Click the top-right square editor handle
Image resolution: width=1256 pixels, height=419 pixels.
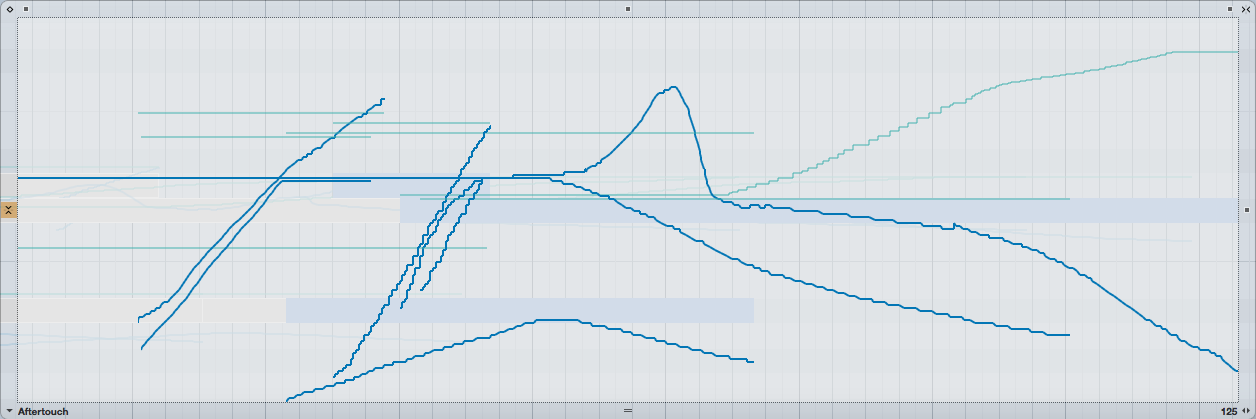point(1231,8)
